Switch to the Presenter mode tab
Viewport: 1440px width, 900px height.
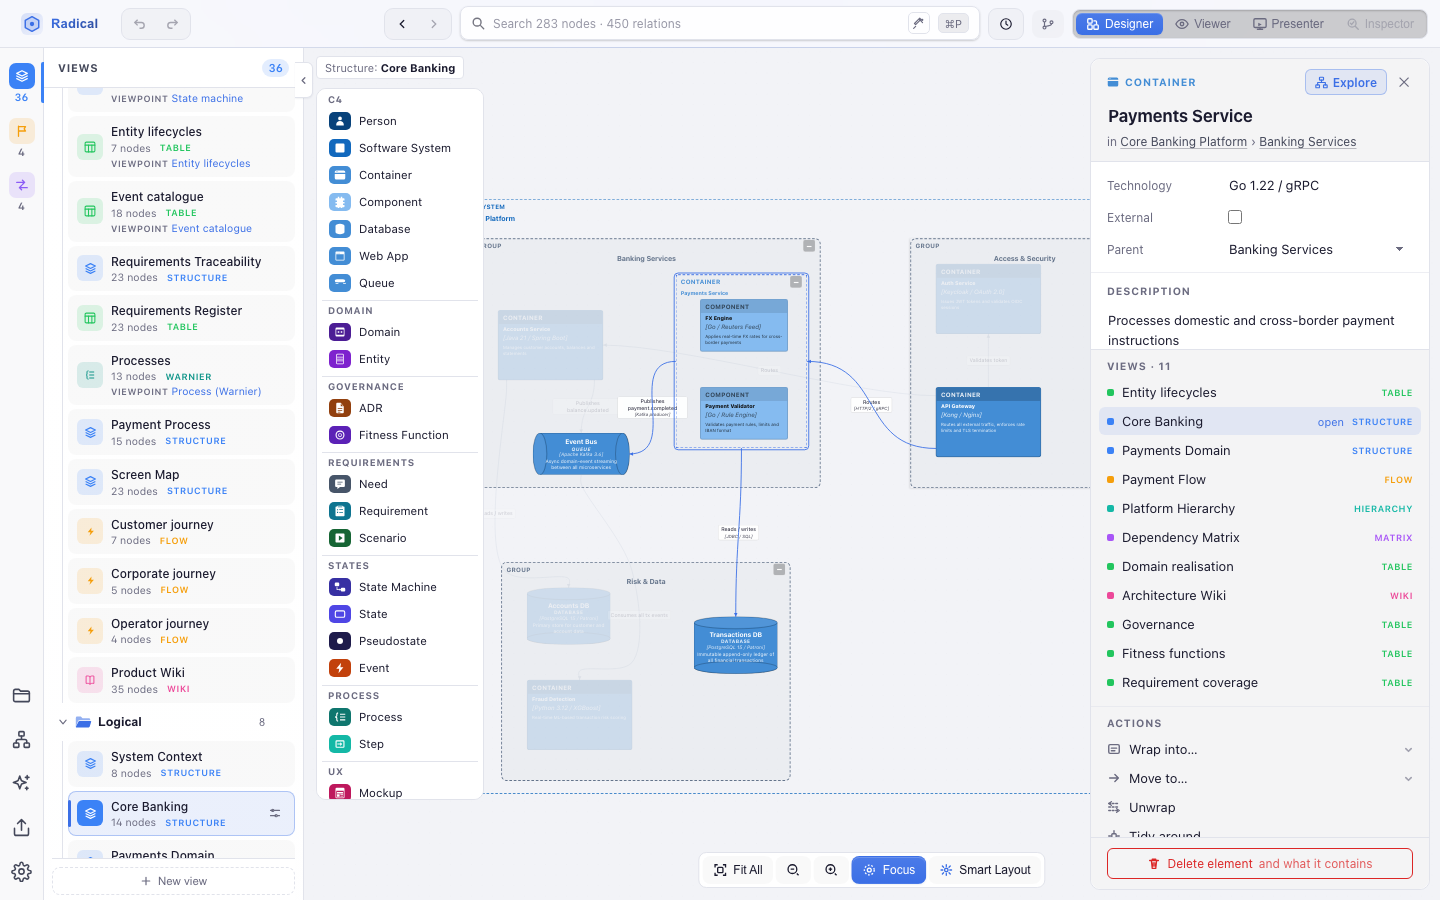pyautogui.click(x=1288, y=24)
